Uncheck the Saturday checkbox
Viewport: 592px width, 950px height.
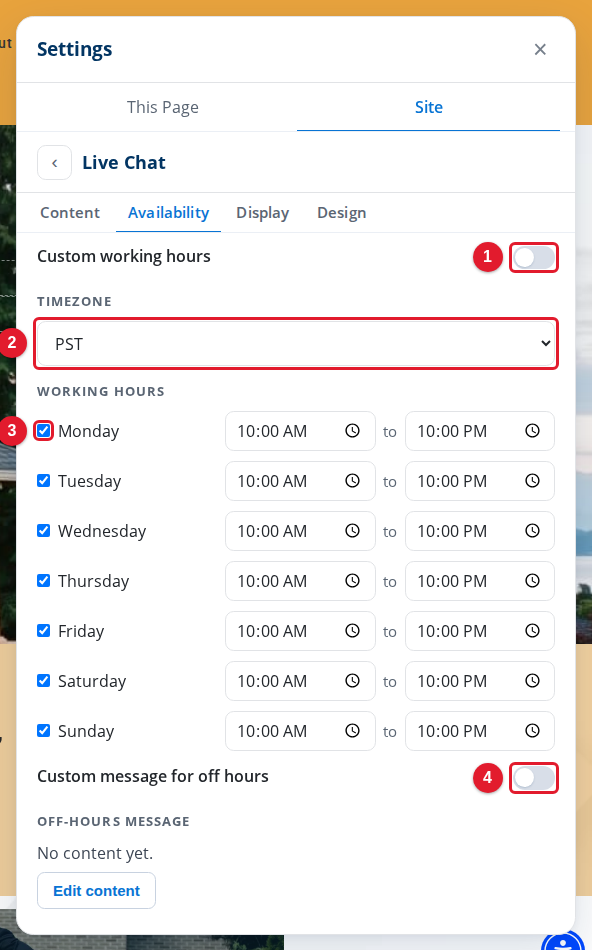pos(44,681)
